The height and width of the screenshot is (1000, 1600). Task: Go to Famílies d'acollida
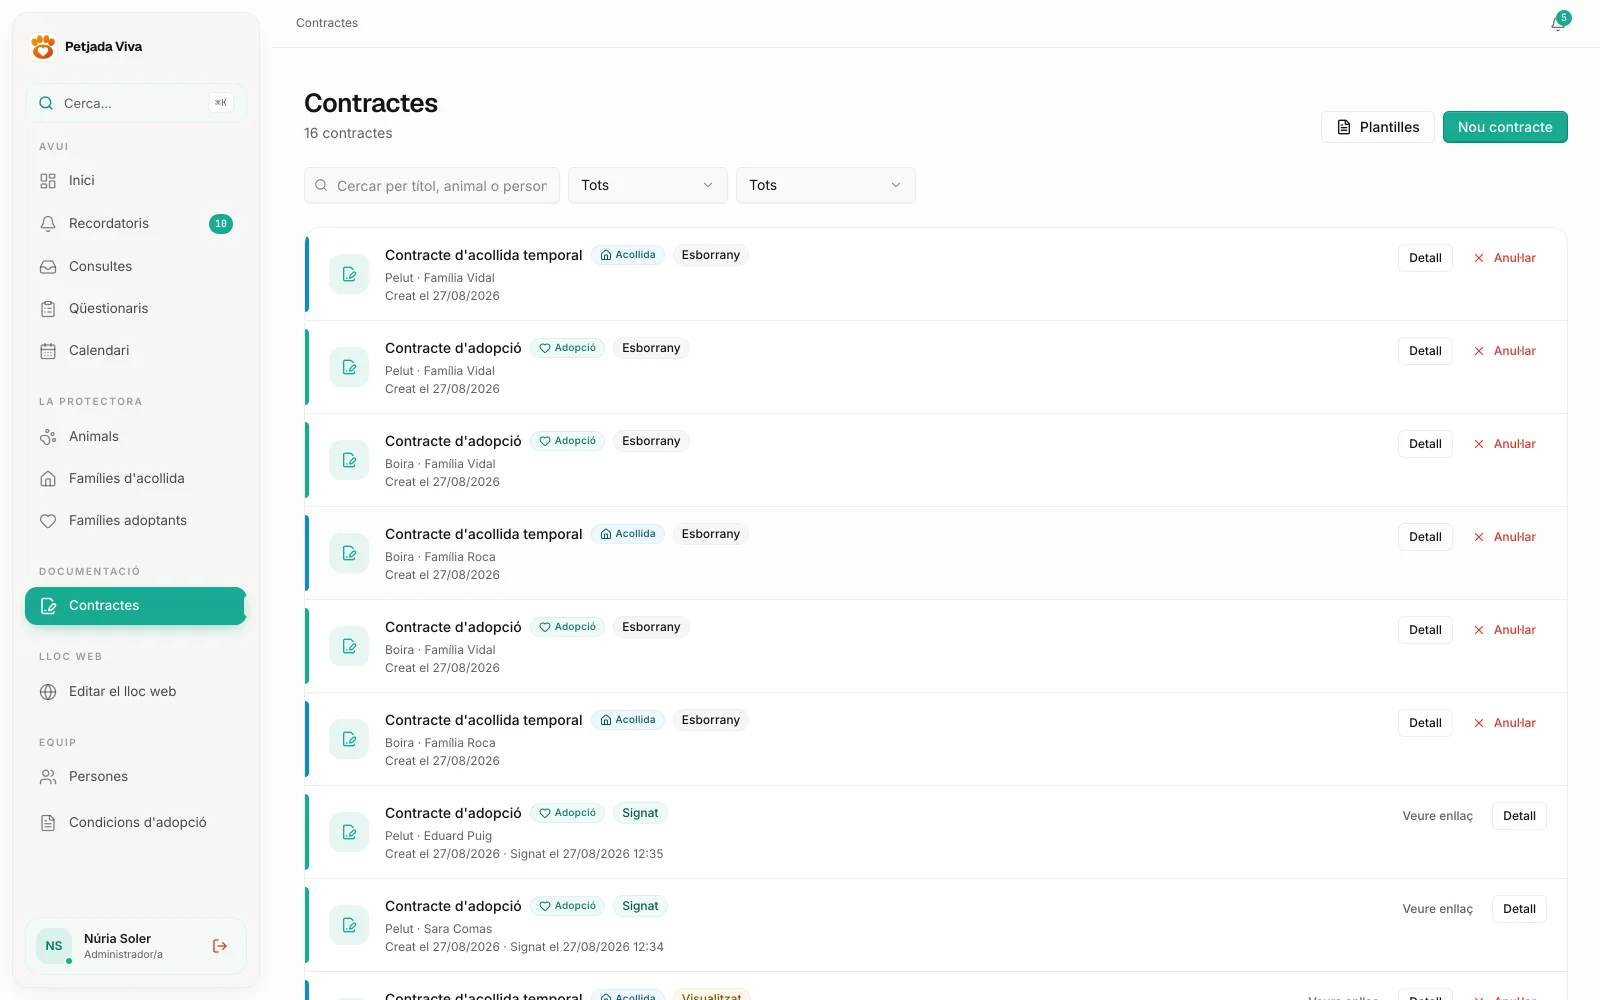(136, 479)
